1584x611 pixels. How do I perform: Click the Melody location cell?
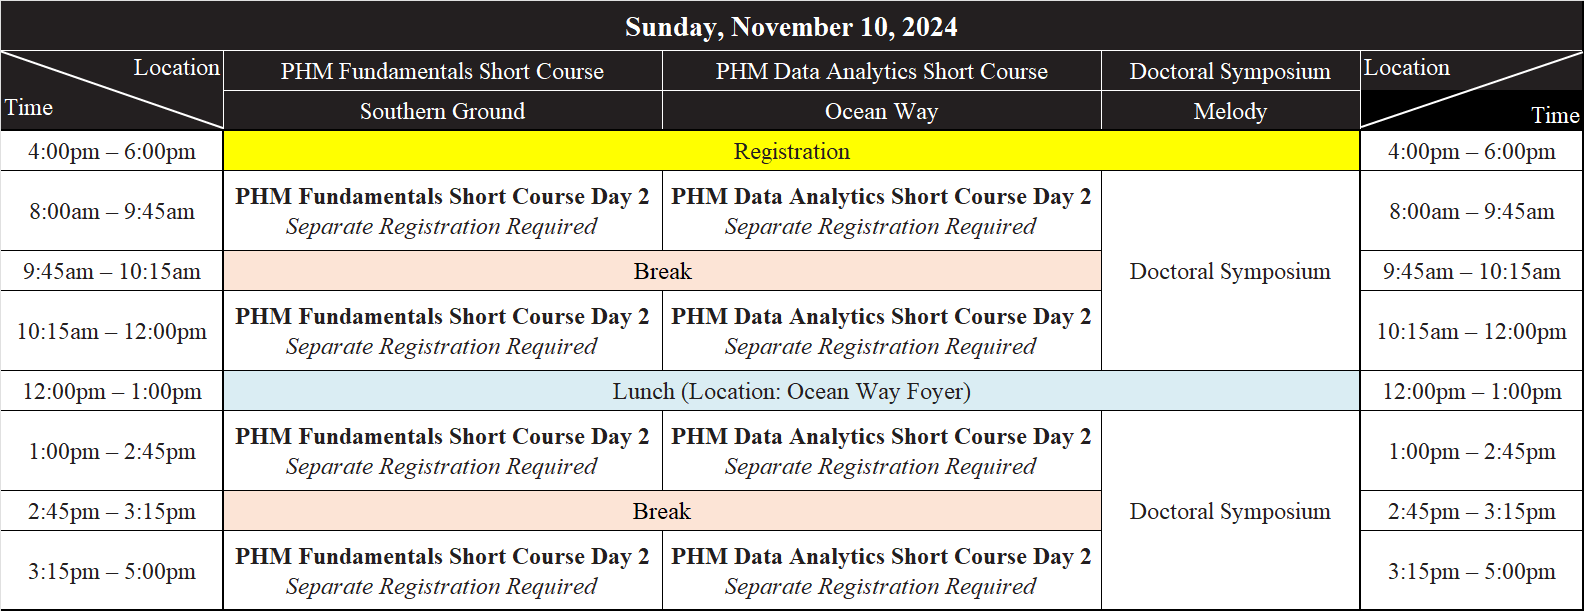1230,111
